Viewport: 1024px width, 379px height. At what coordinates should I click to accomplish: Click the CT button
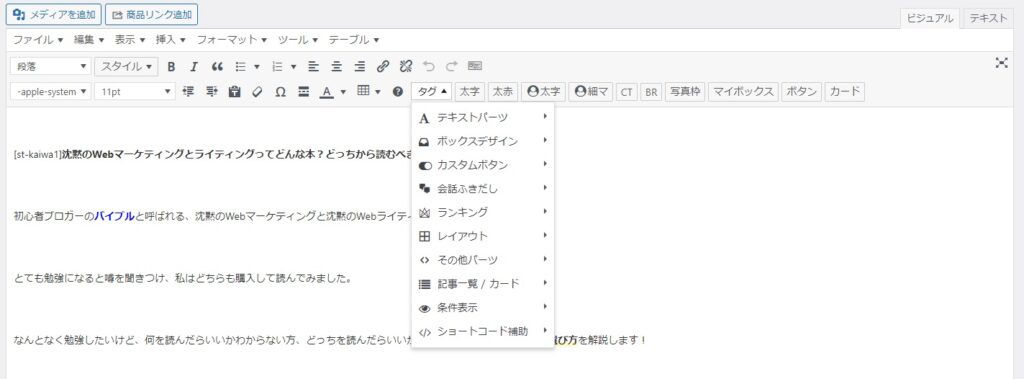[x=626, y=92]
